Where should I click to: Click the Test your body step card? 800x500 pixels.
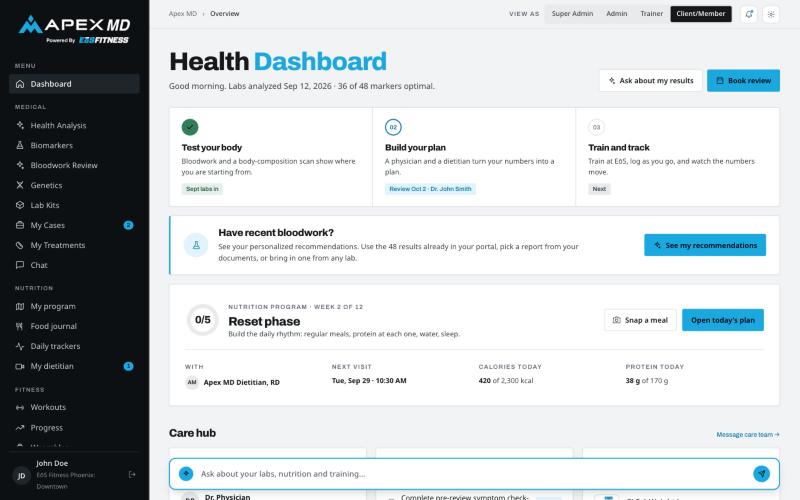[x=271, y=157]
